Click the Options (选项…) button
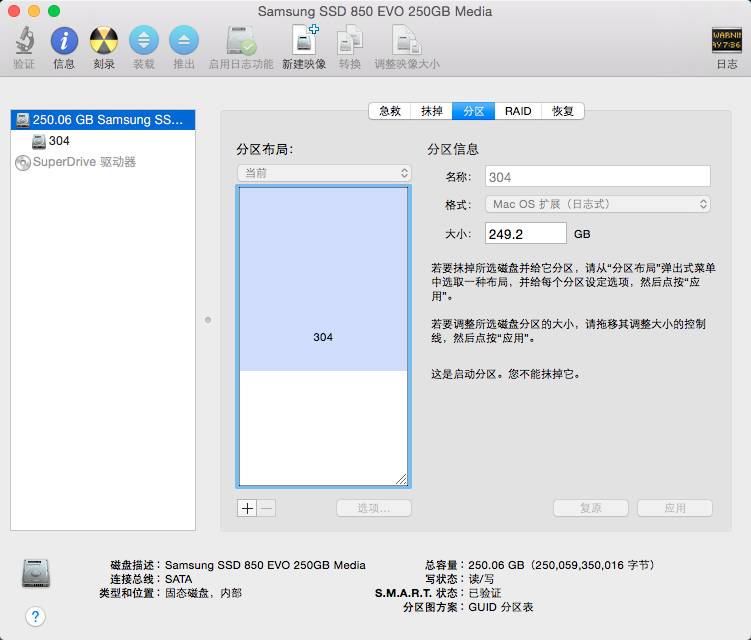Viewport: 751px width, 640px height. pos(374,508)
